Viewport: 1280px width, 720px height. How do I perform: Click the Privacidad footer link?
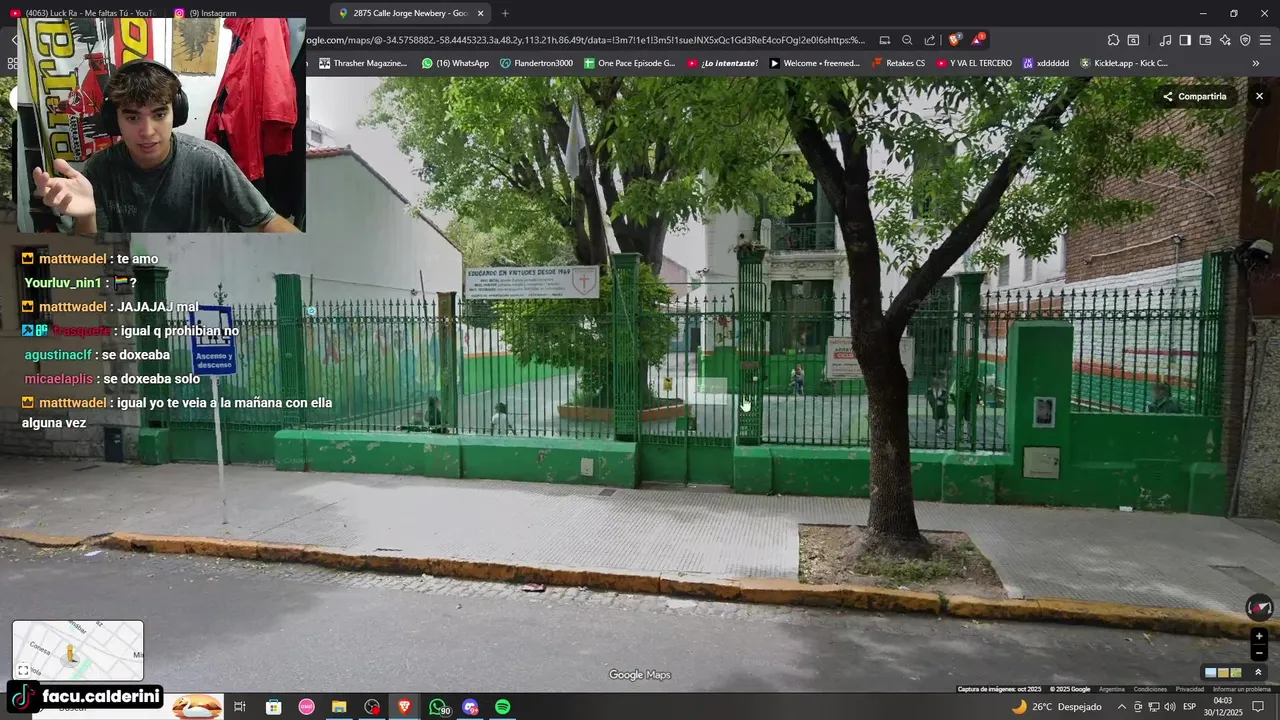[1189, 689]
